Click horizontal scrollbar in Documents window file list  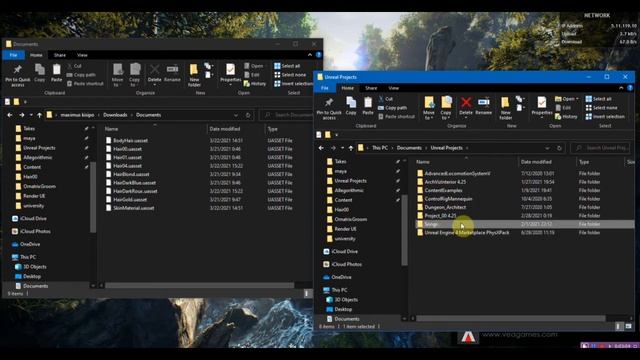point(200,285)
